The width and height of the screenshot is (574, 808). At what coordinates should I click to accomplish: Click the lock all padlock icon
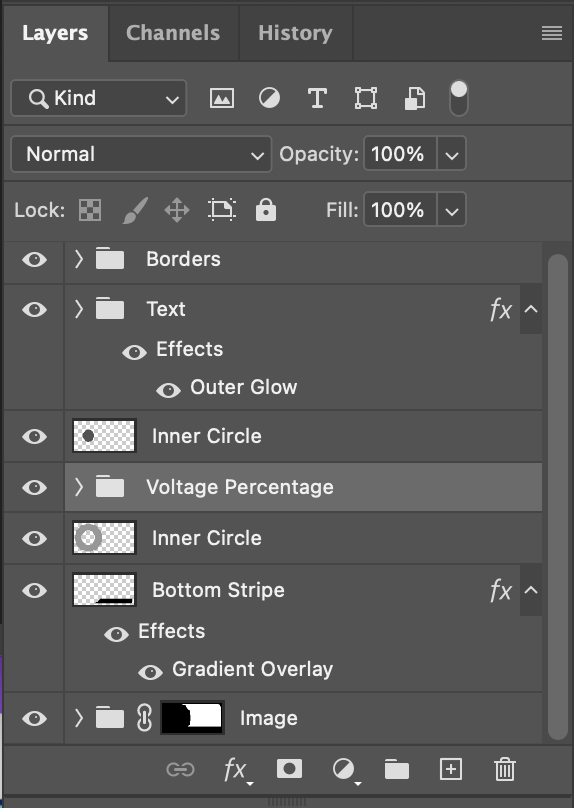[x=266, y=210]
